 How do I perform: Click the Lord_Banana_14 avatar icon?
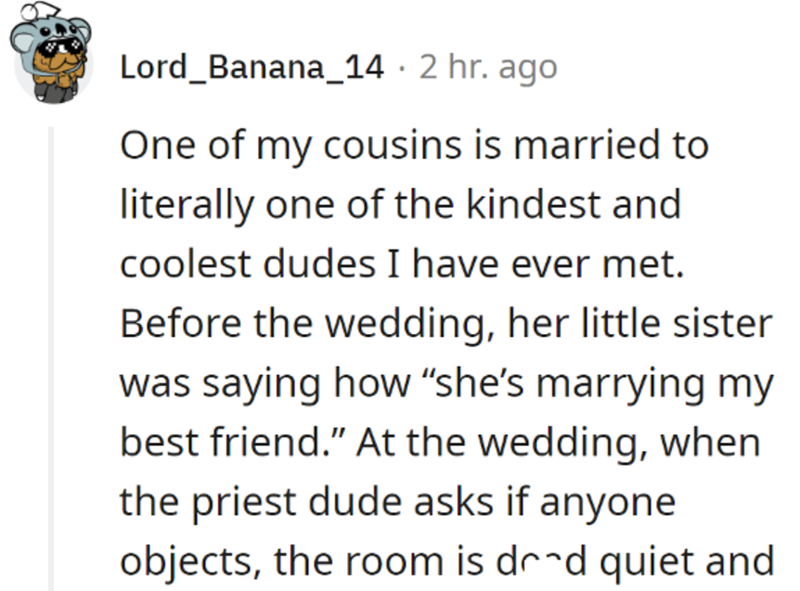(x=51, y=61)
